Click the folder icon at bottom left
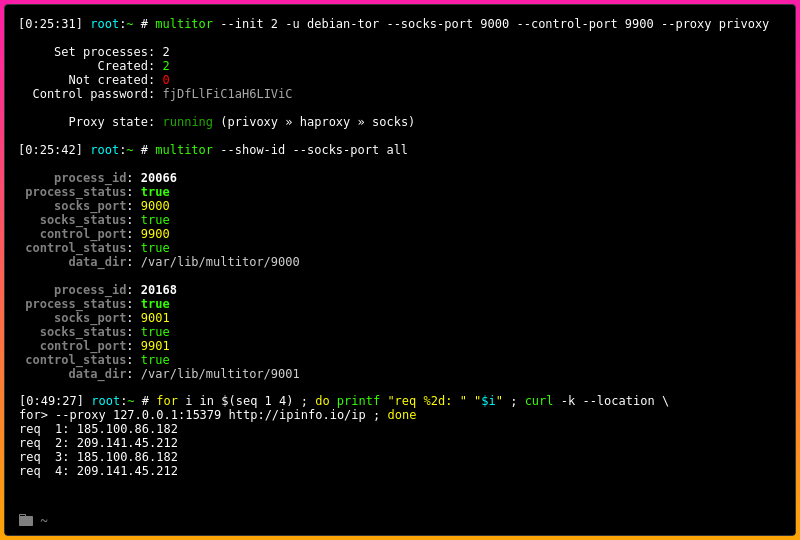 point(26,520)
